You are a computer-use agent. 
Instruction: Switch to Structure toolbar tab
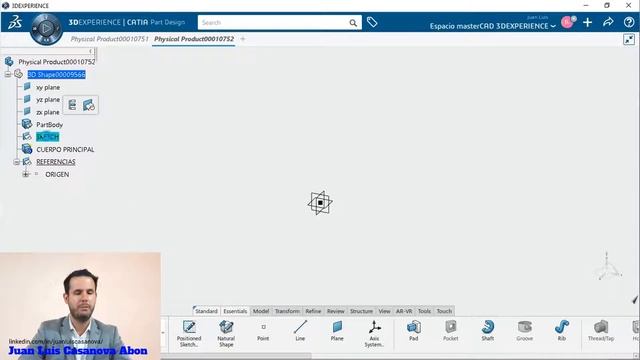(361, 311)
